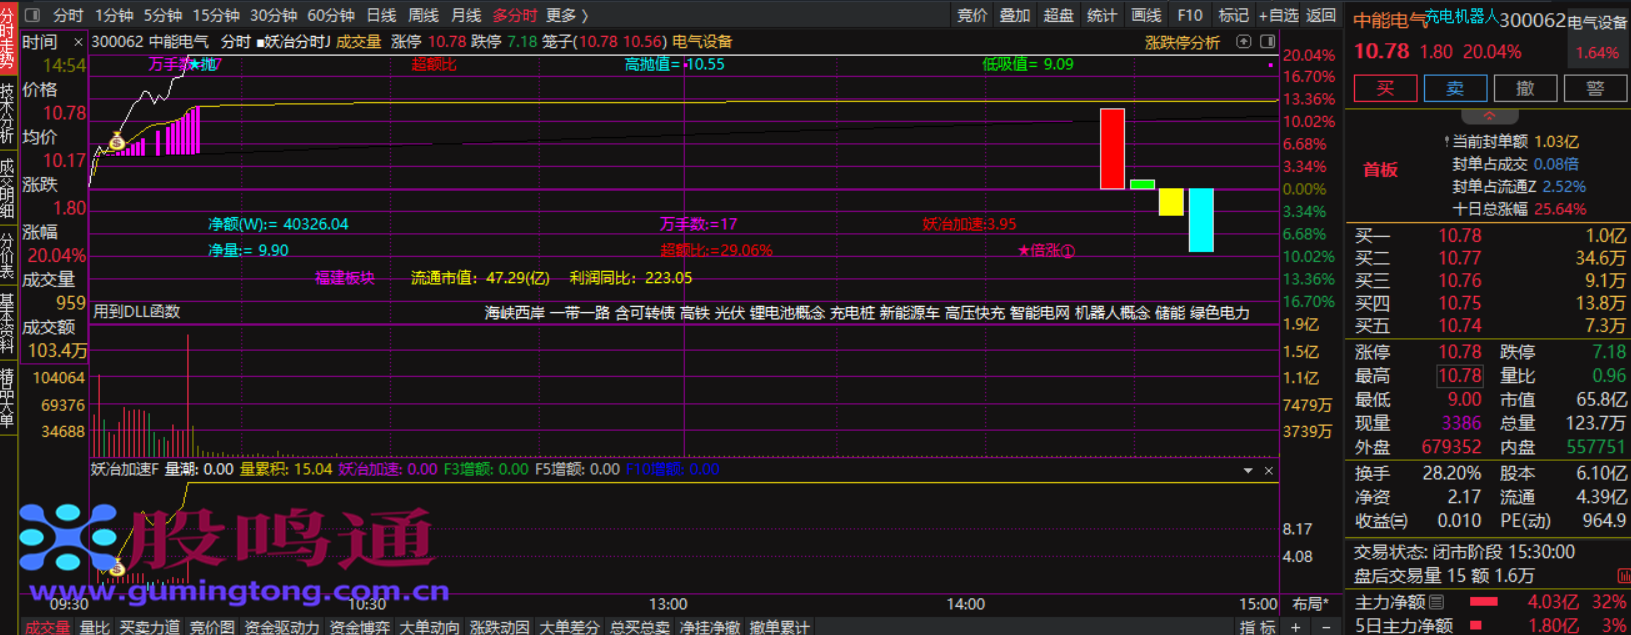1631x635 pixels.
Task: Open the 布局 layout menu
Action: [x=1309, y=604]
